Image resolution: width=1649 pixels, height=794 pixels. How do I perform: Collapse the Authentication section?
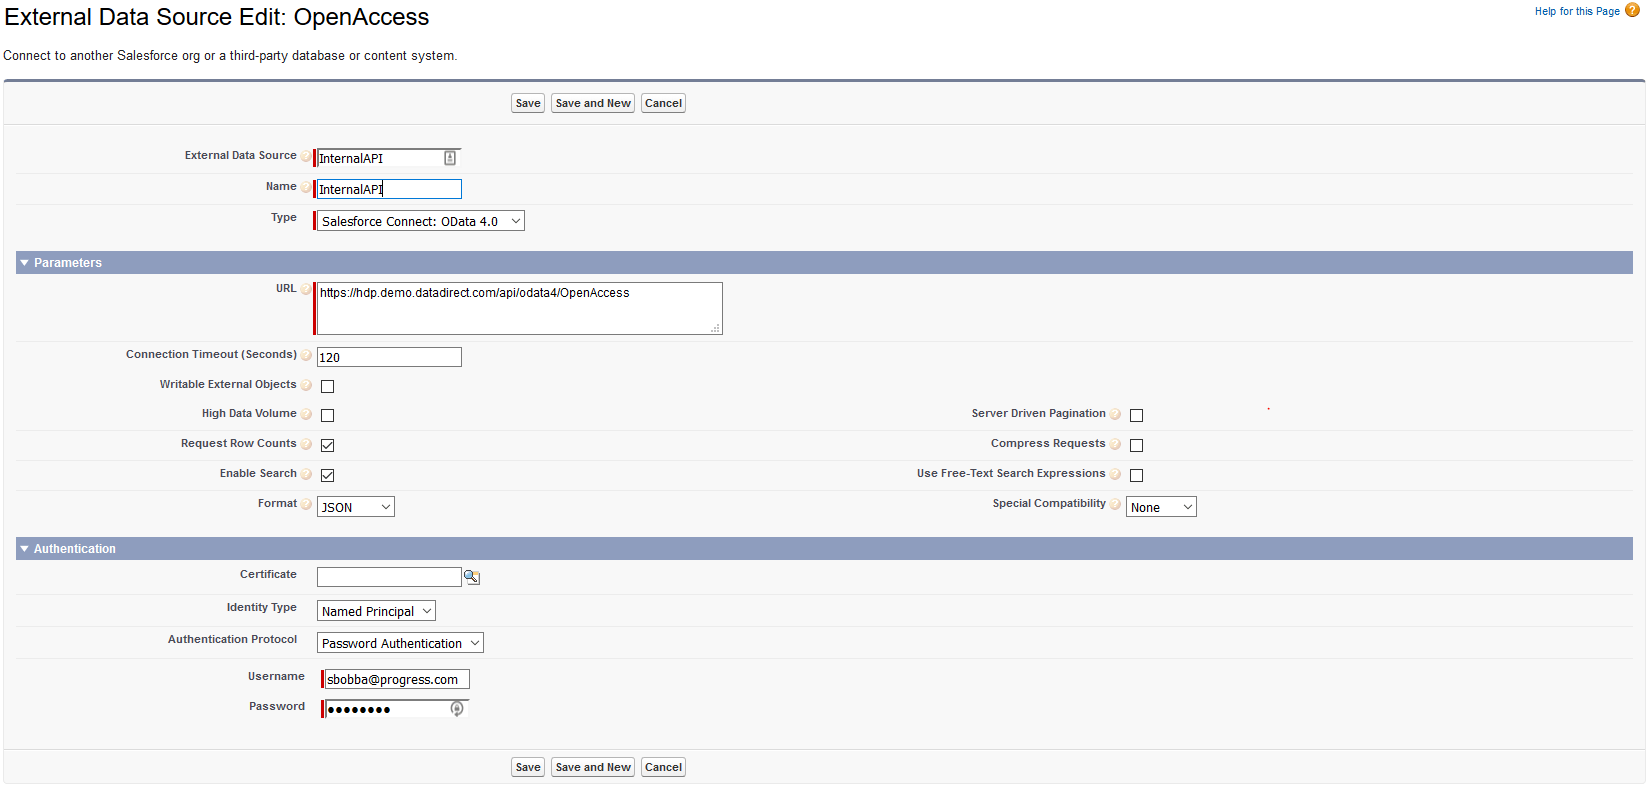point(24,549)
